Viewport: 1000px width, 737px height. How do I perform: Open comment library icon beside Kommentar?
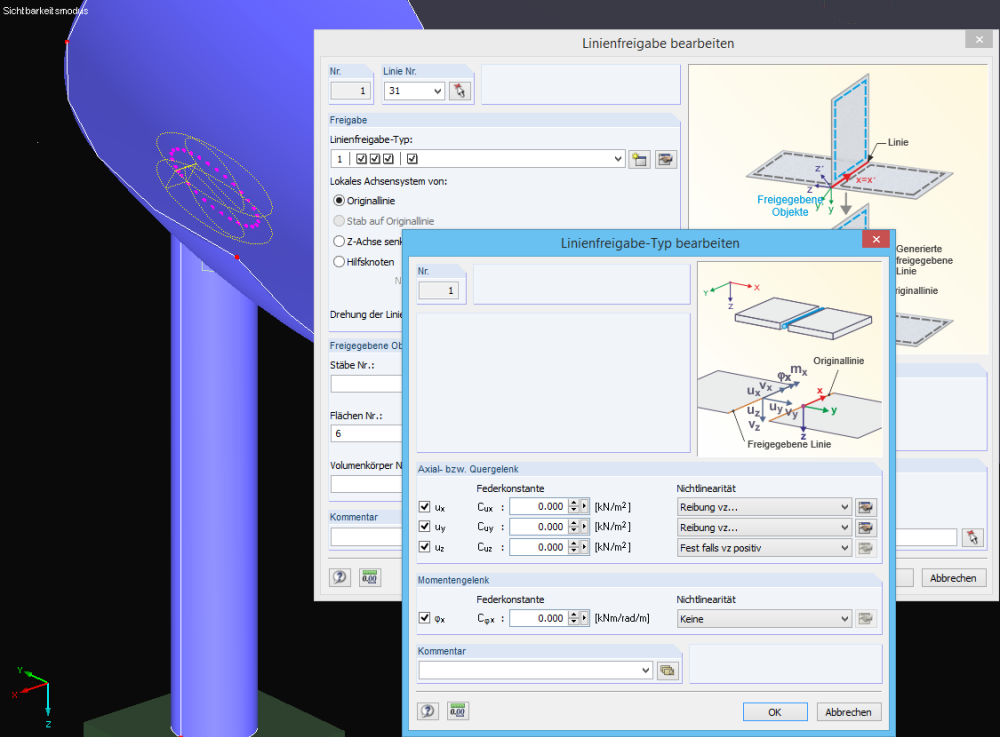pyautogui.click(x=668, y=671)
